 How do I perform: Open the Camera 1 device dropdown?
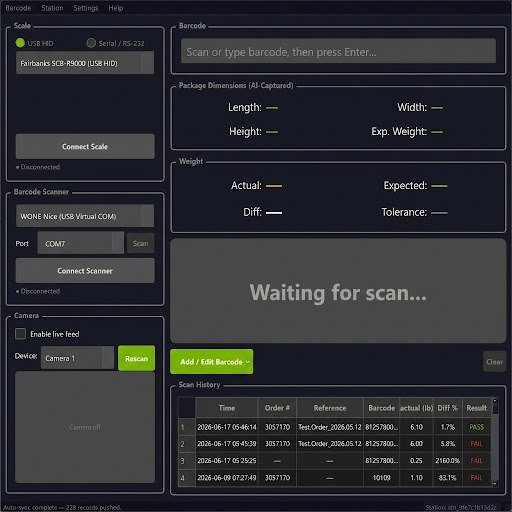click(x=77, y=358)
